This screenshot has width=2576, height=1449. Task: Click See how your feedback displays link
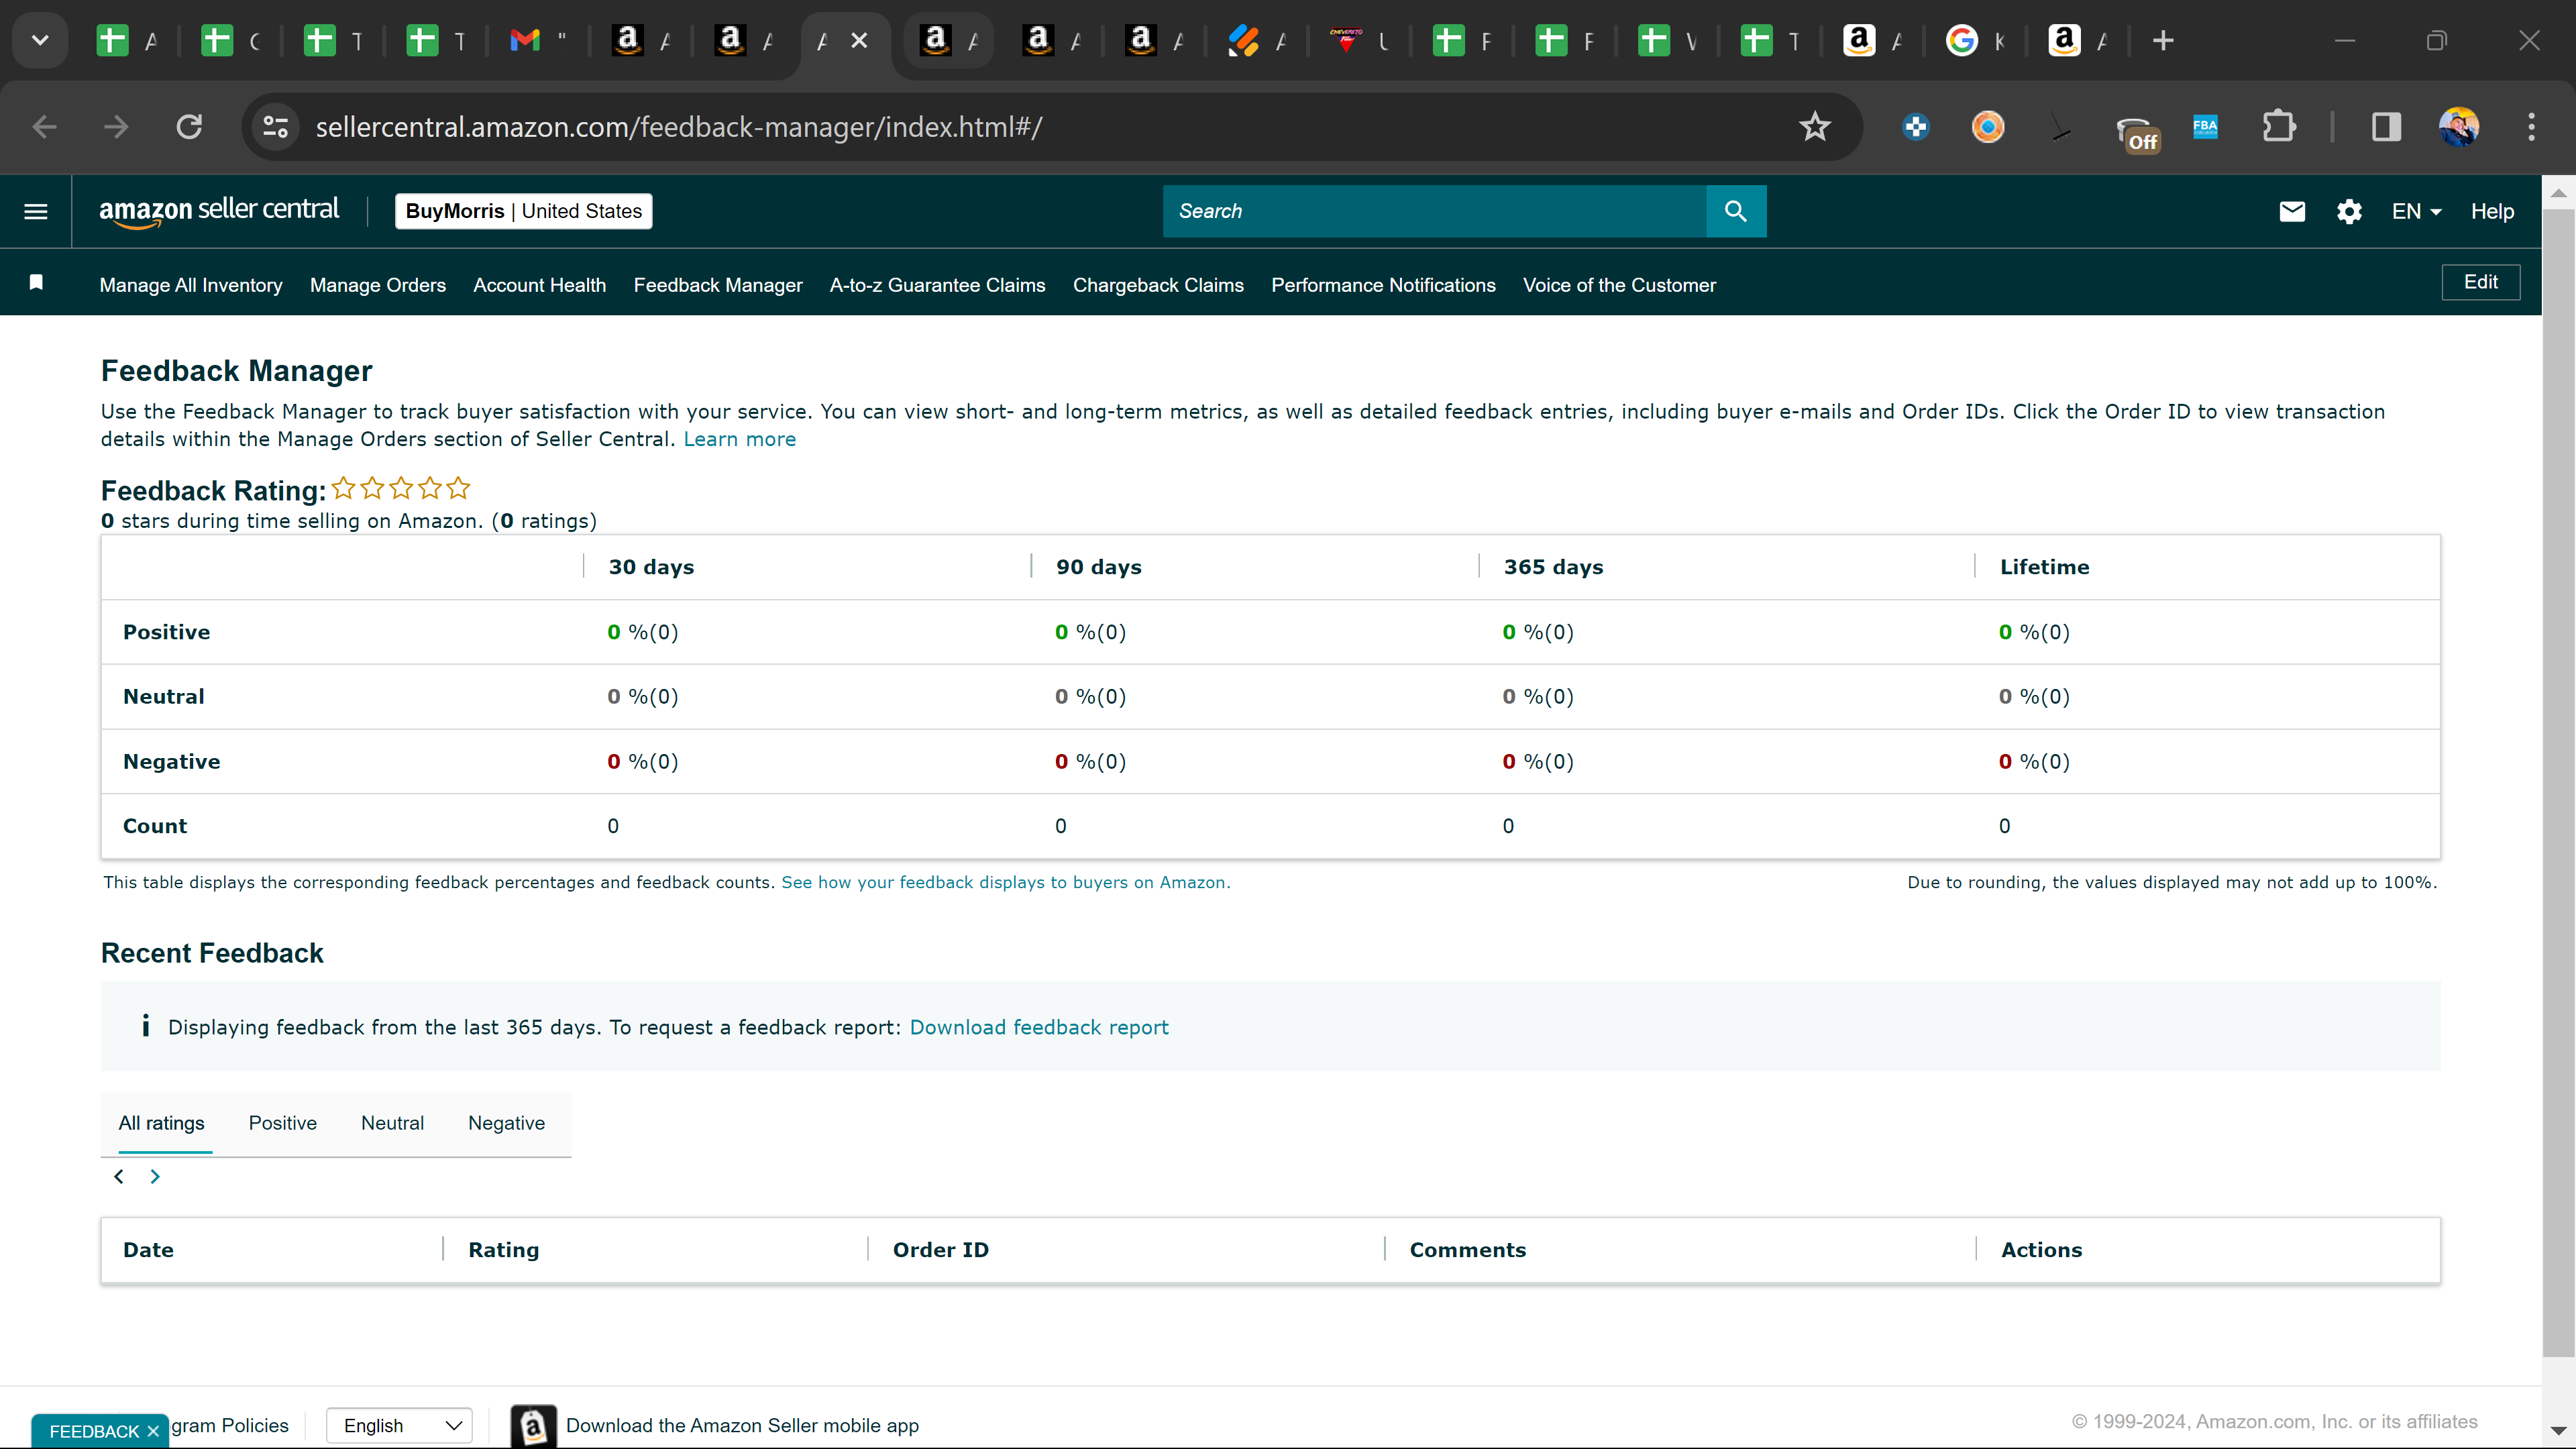coord(1005,882)
